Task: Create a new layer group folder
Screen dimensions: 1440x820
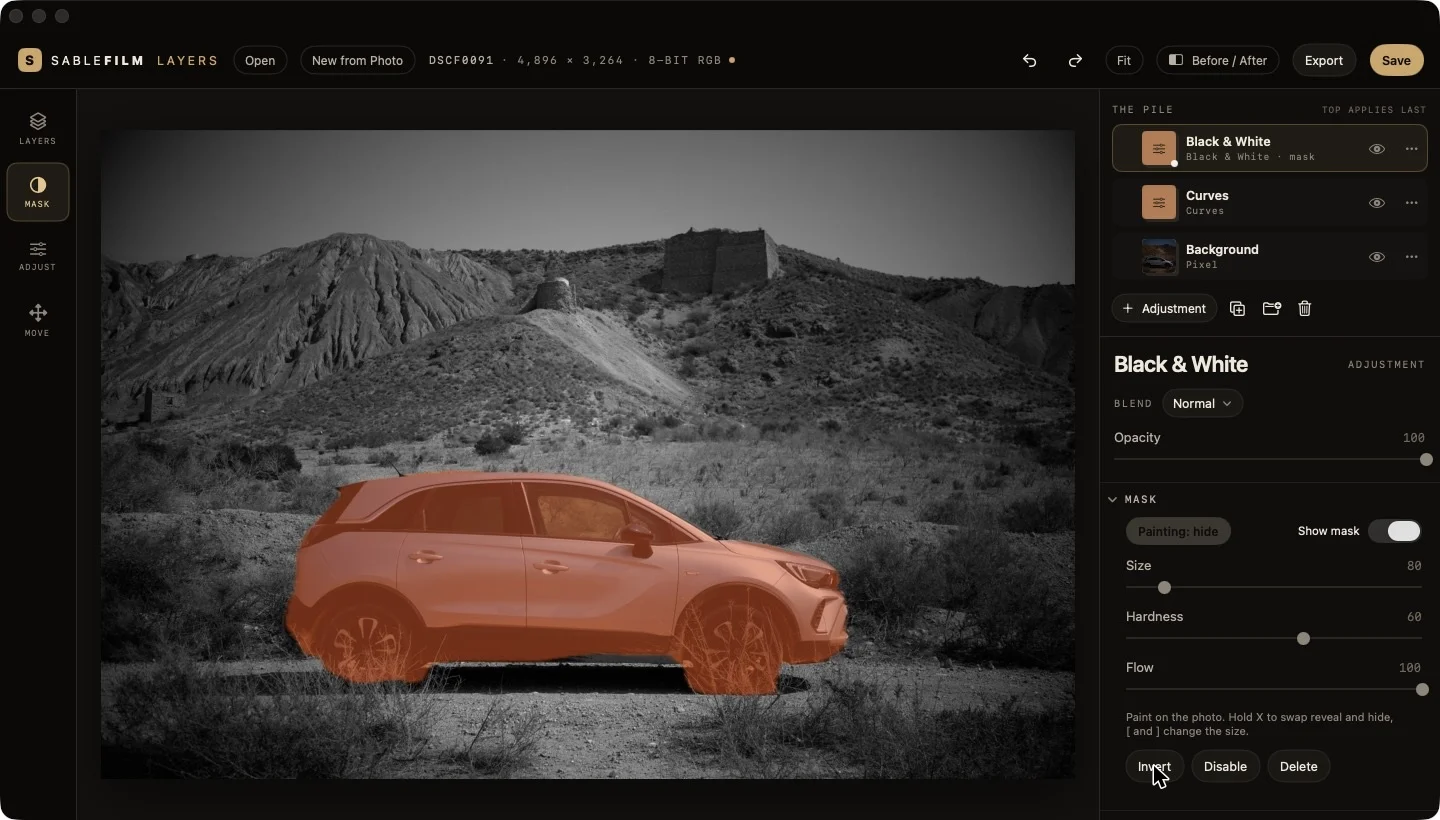Action: (x=1271, y=309)
